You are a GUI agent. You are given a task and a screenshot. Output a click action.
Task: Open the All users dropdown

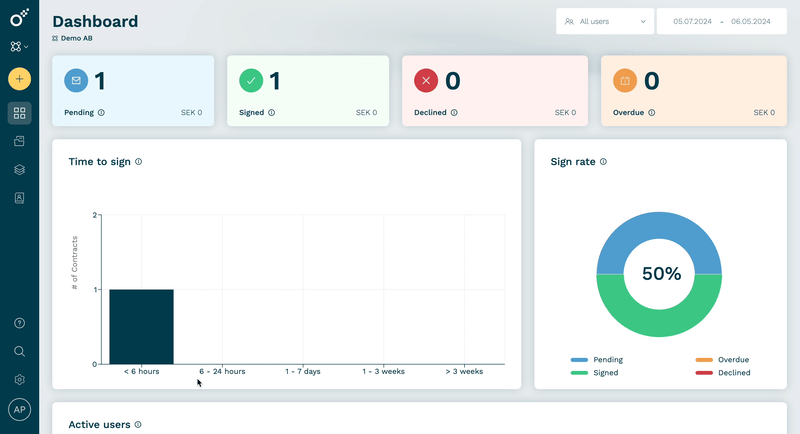point(605,21)
